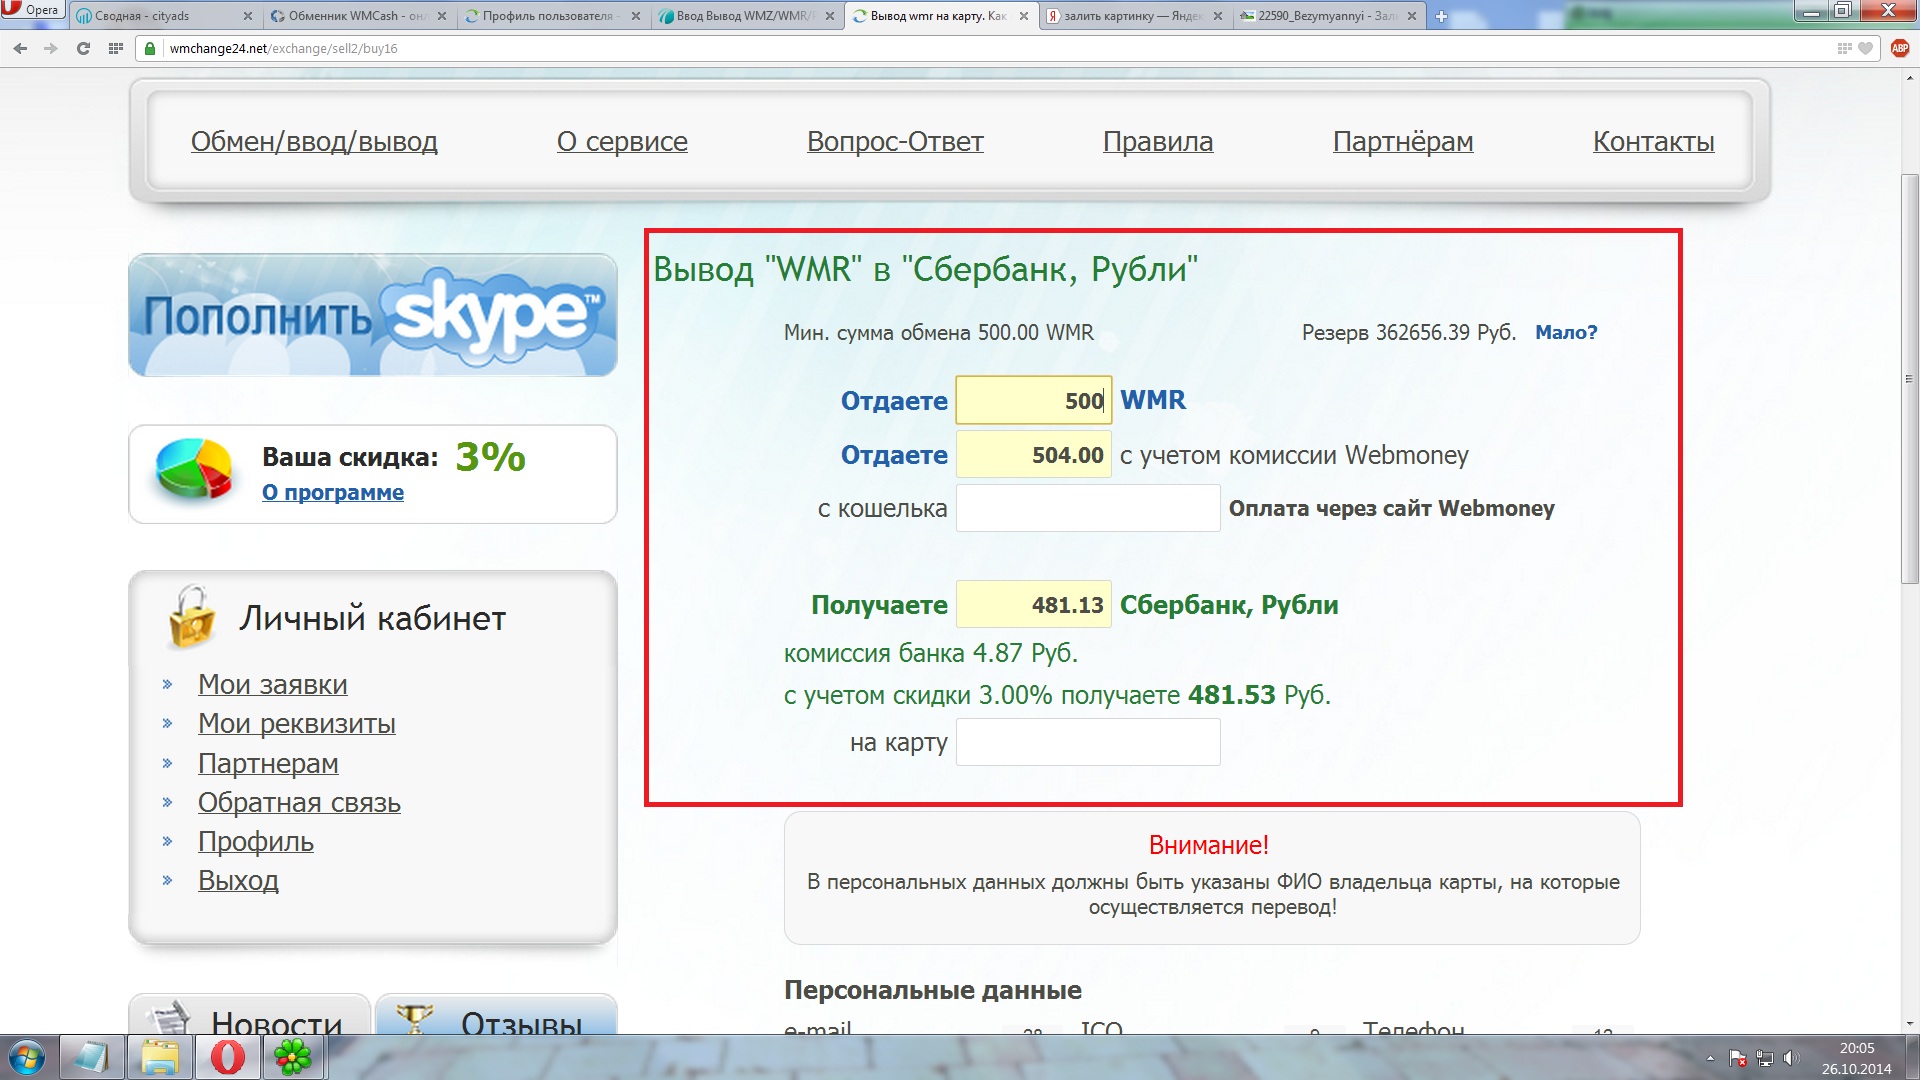
Task: Open the Adblock Plus extension icon
Action: (x=1900, y=48)
